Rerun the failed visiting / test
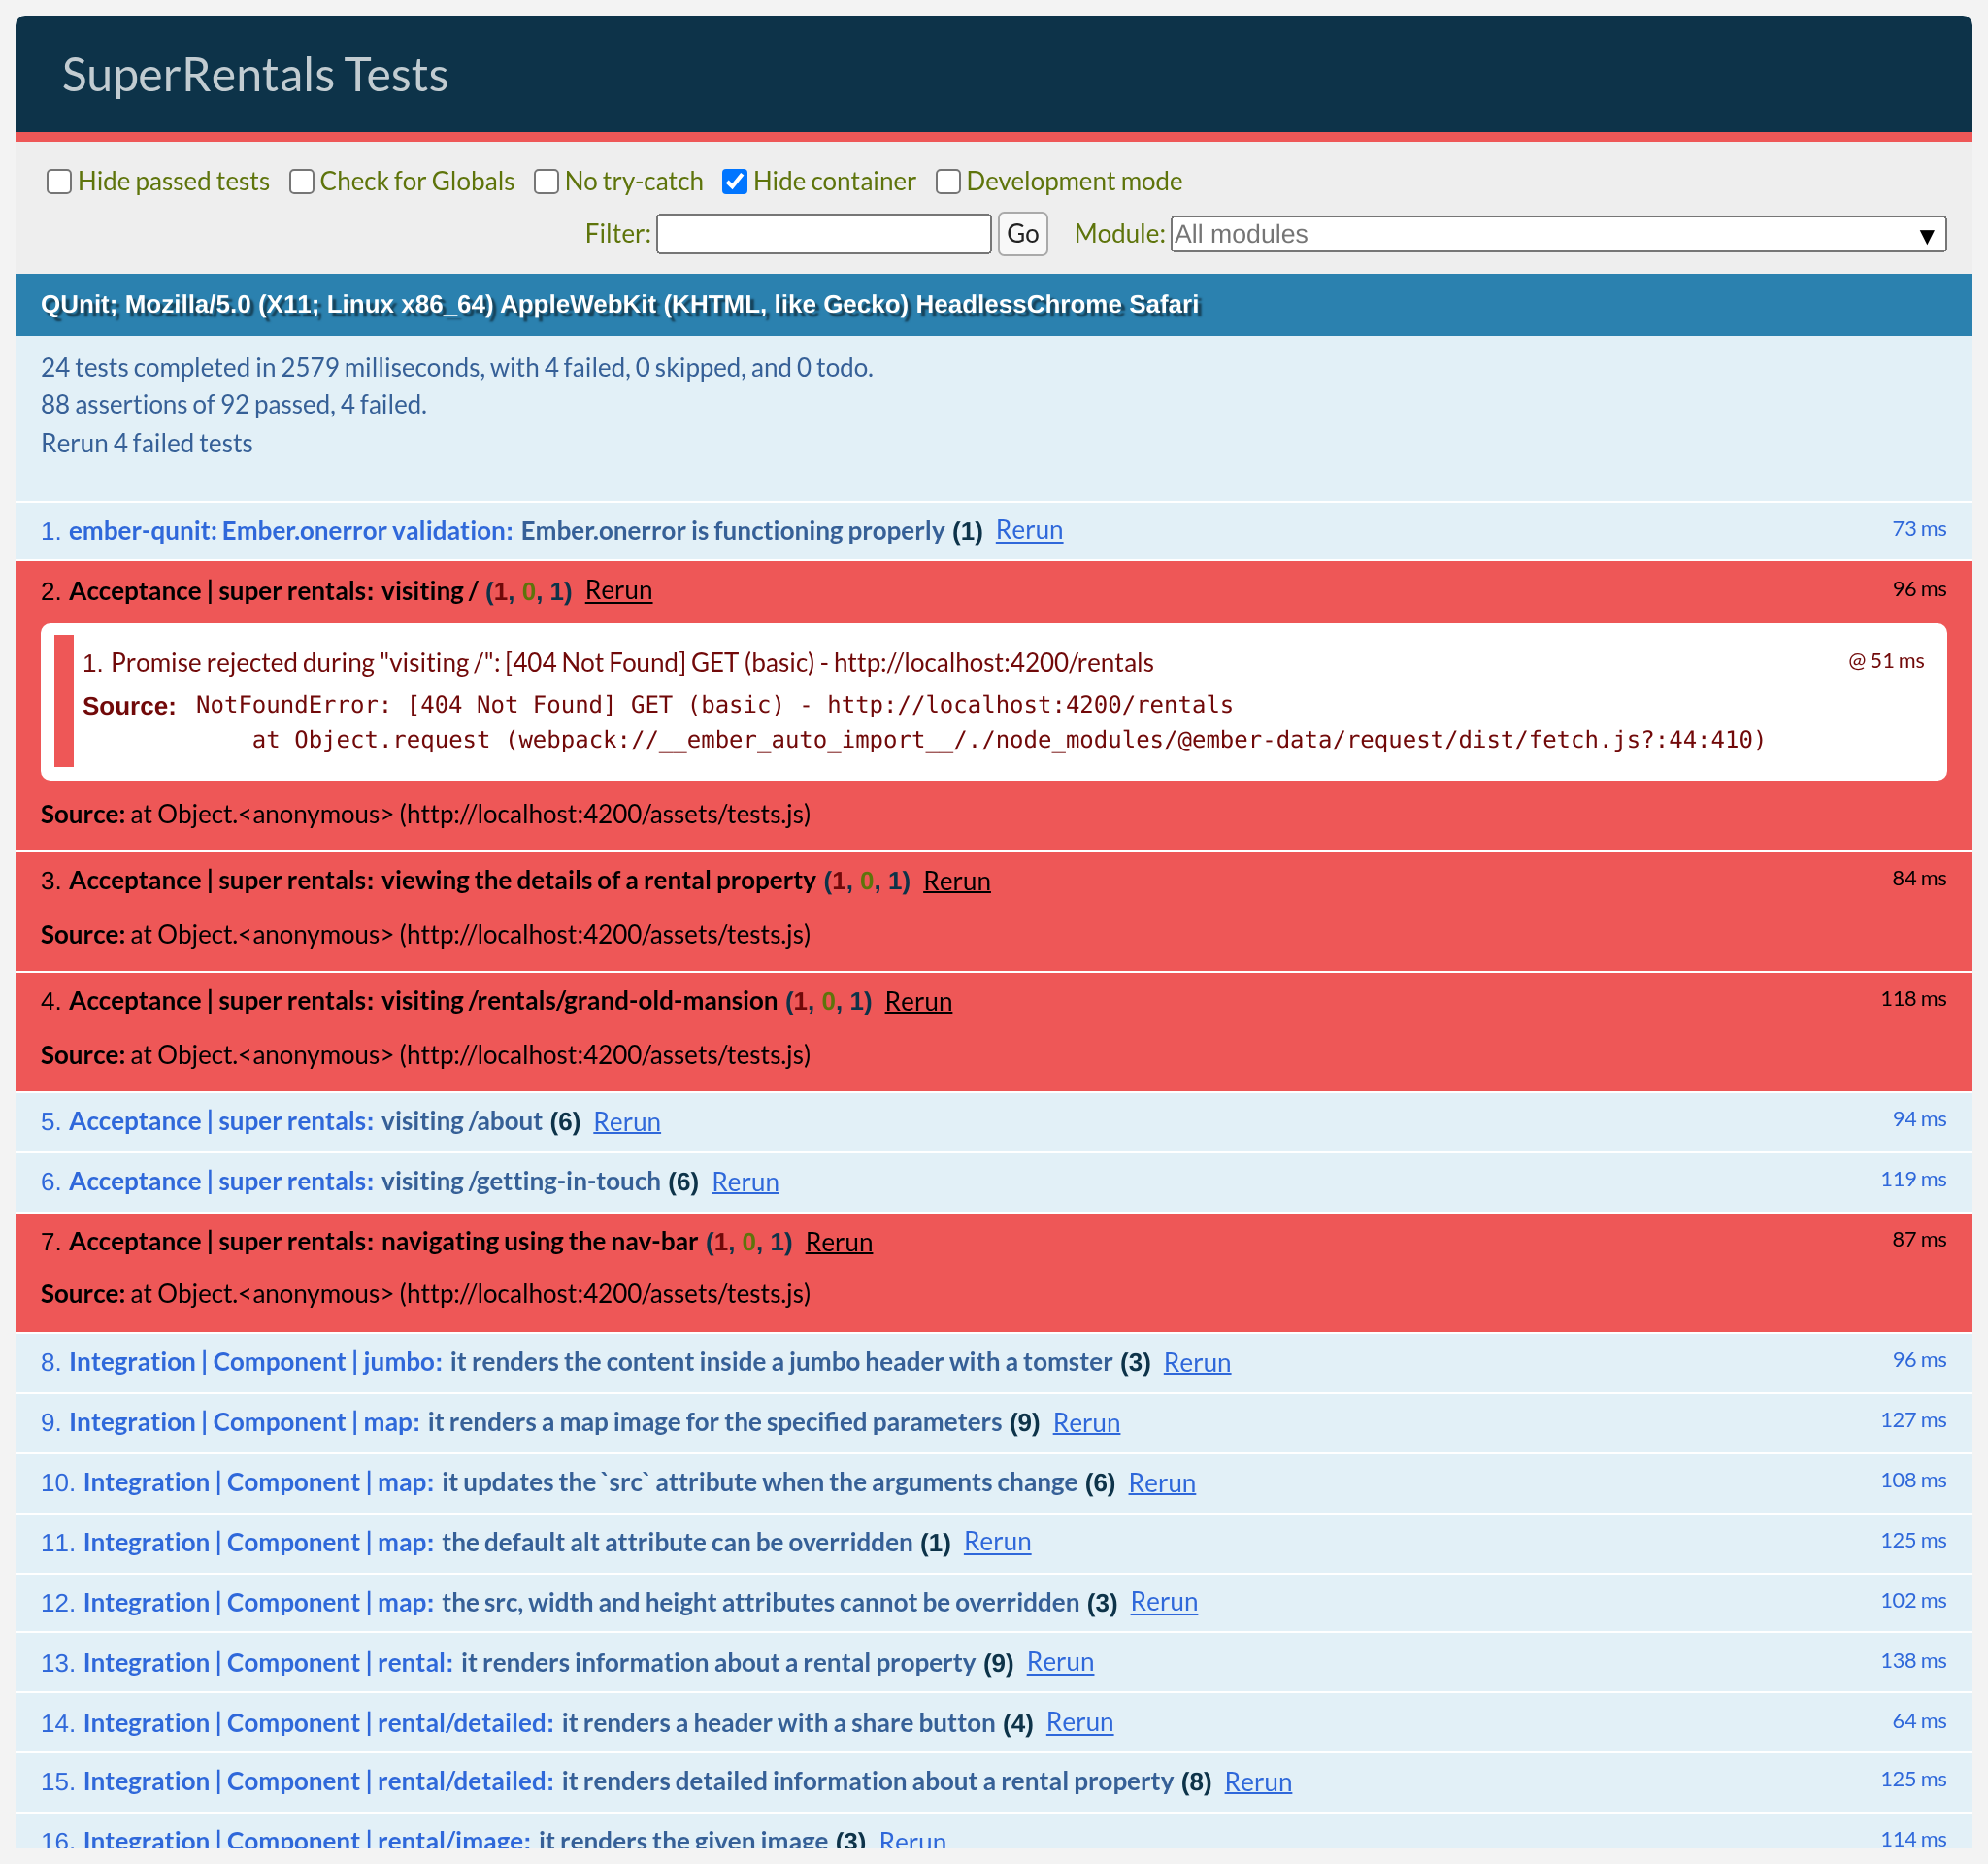 618,590
